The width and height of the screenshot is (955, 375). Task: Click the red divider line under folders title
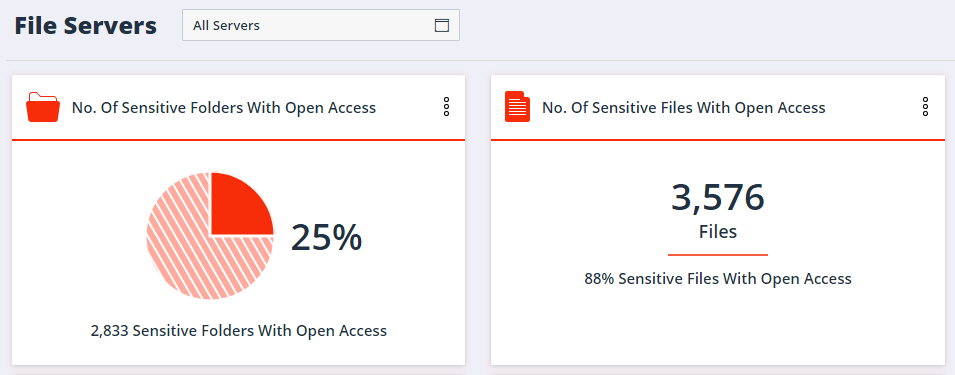click(239, 140)
